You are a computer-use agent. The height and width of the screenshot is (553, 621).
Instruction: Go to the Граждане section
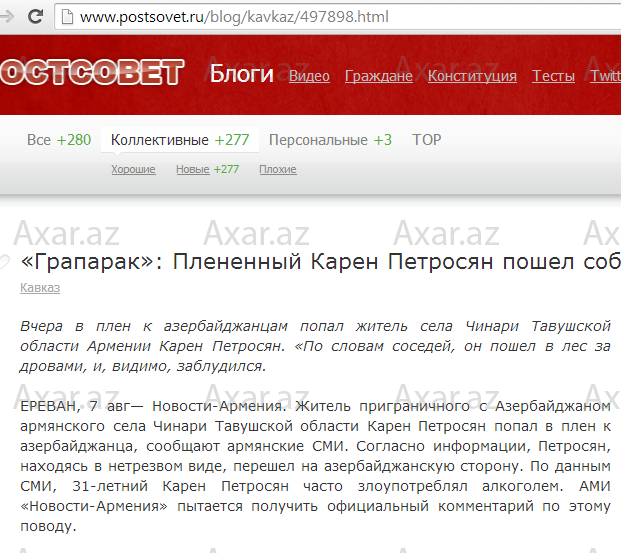coord(379,76)
